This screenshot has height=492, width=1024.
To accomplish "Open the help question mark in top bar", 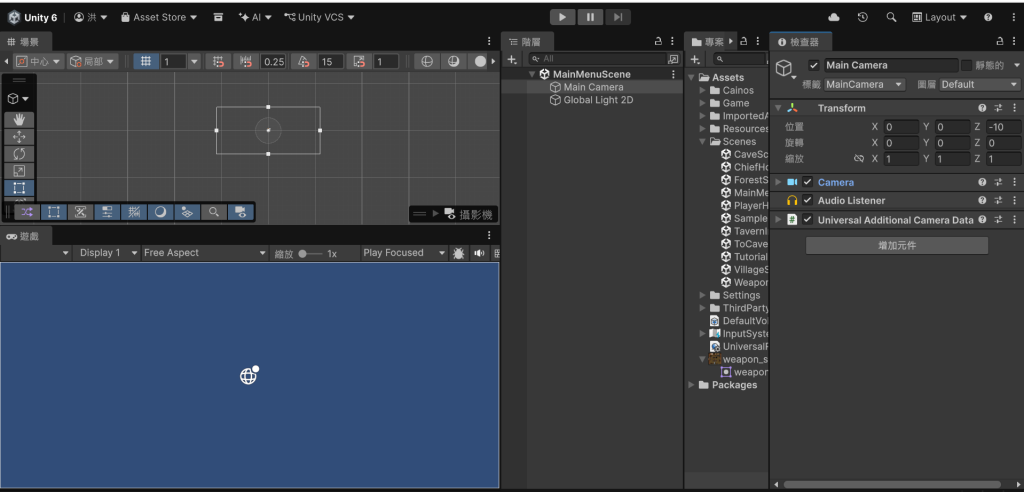I will click(988, 18).
